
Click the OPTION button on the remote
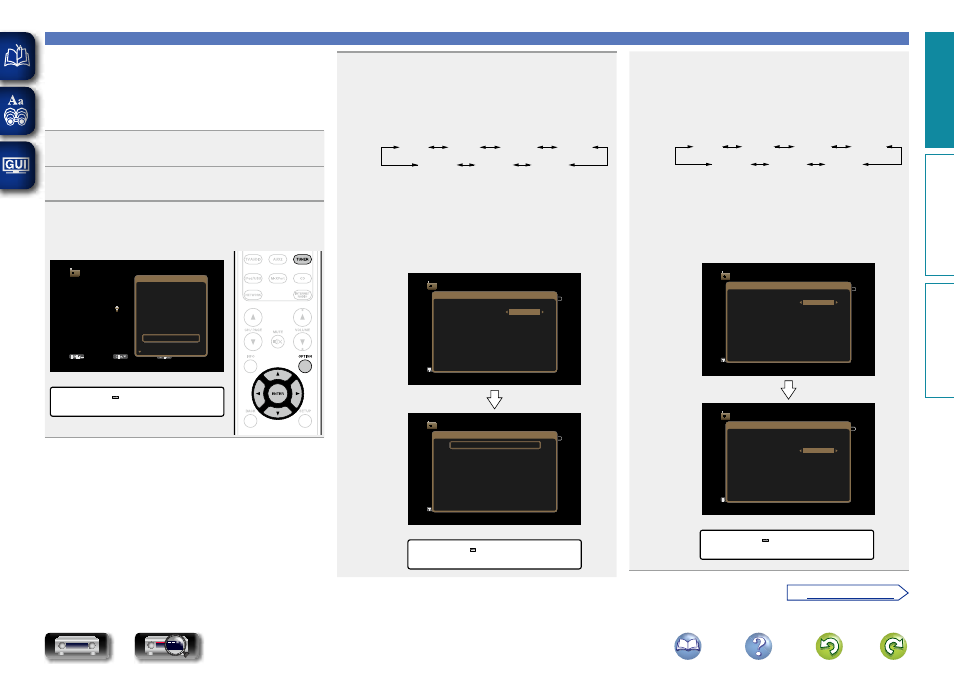click(305, 366)
